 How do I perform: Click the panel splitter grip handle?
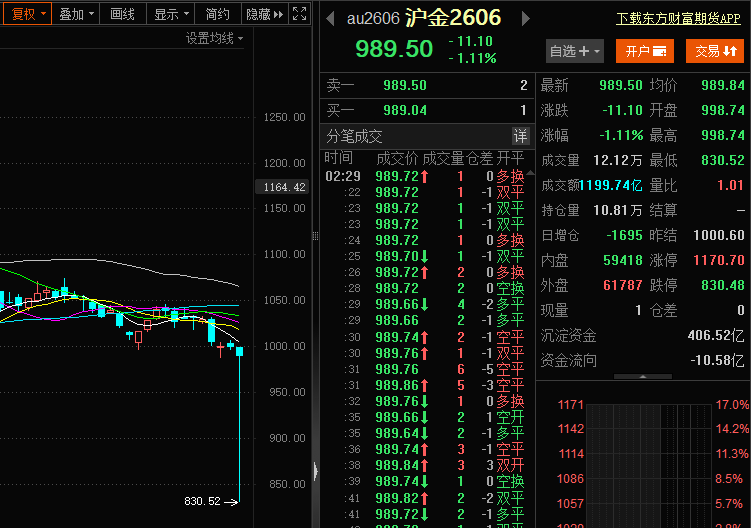pos(316,236)
